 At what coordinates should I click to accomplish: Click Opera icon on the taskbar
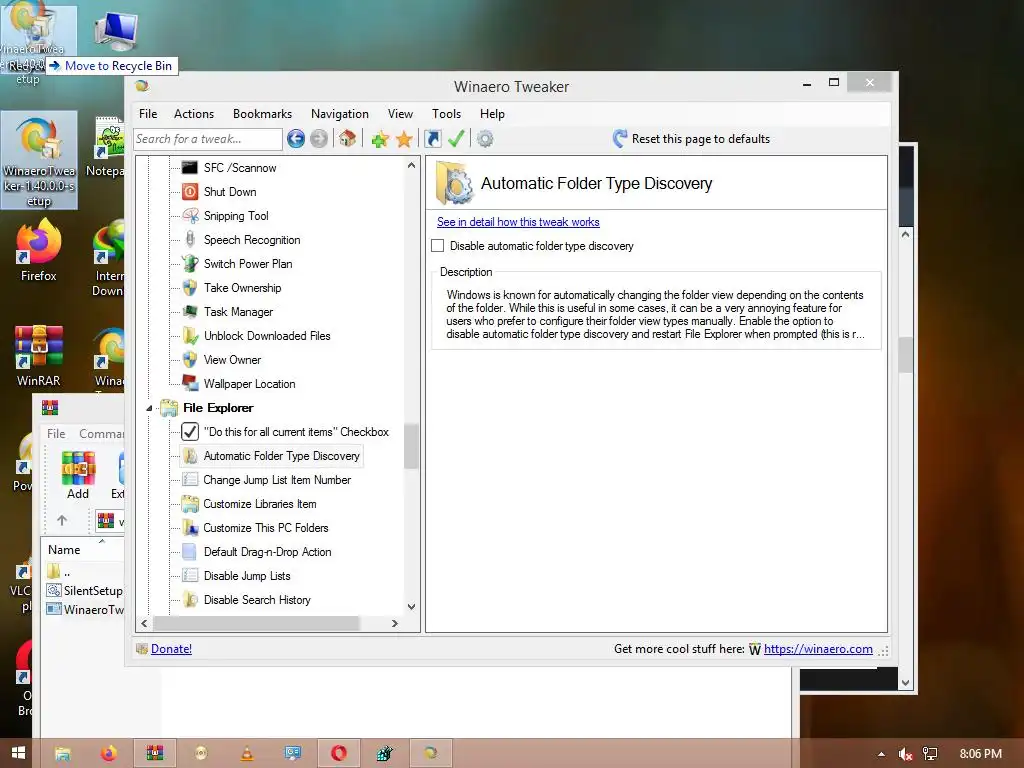(339, 754)
